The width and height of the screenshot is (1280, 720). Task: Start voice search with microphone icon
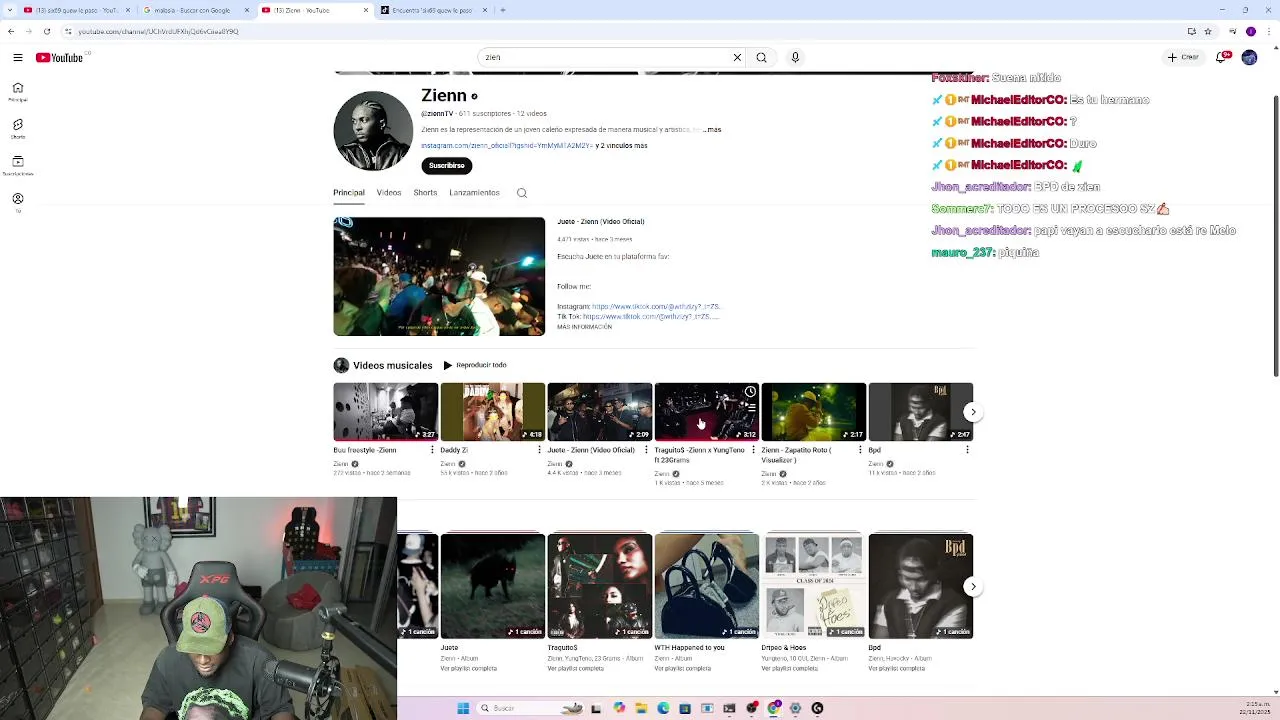795,57
